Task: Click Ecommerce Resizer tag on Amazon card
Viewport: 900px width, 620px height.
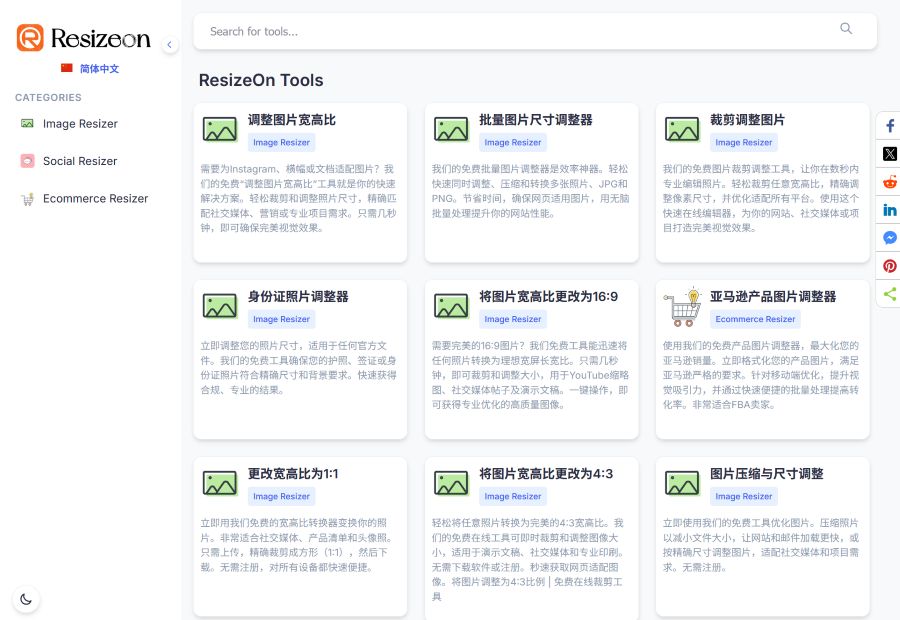Action: click(755, 319)
